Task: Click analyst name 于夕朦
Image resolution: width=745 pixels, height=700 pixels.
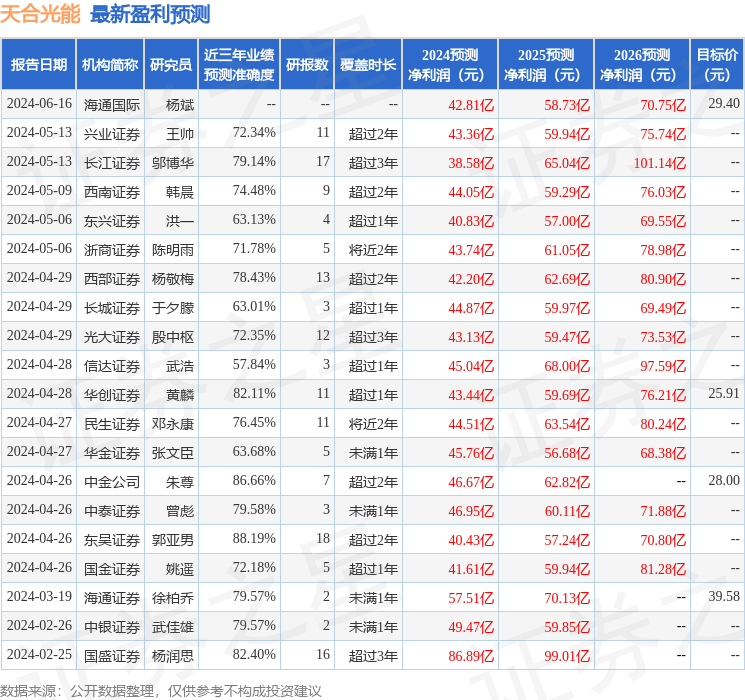Action: pos(173,307)
